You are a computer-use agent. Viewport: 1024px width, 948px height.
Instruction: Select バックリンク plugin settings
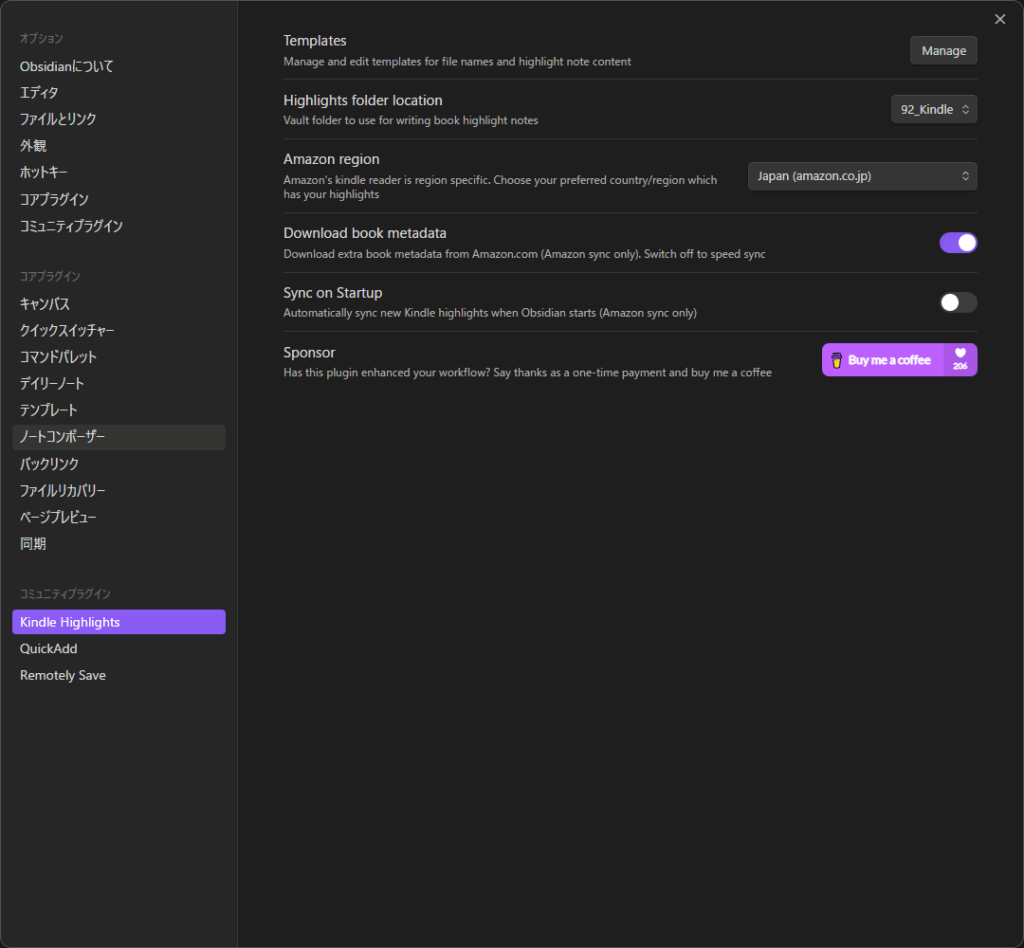point(119,464)
